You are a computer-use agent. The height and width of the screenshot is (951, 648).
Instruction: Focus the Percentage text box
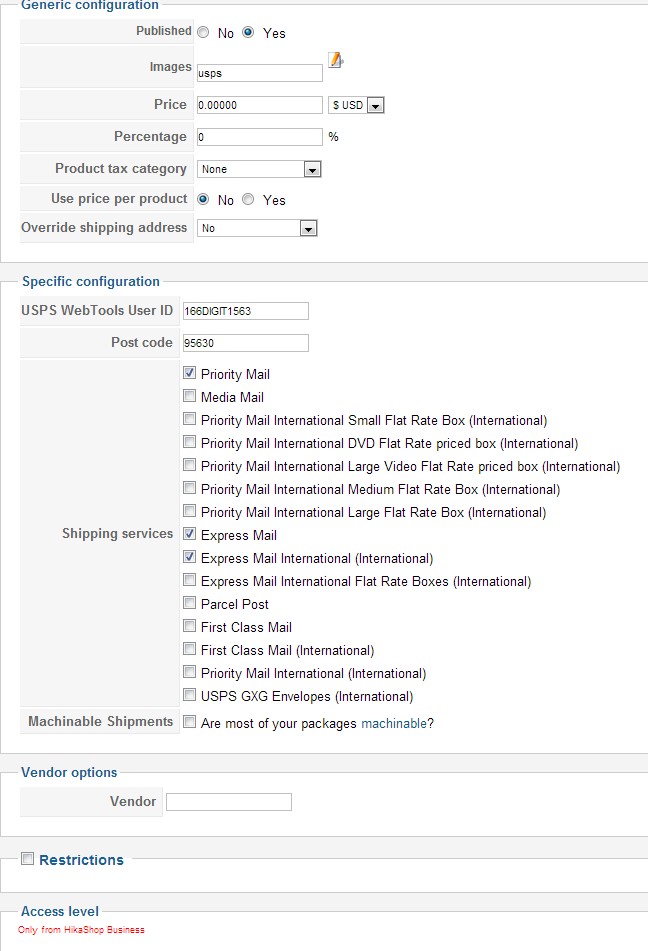coord(260,137)
